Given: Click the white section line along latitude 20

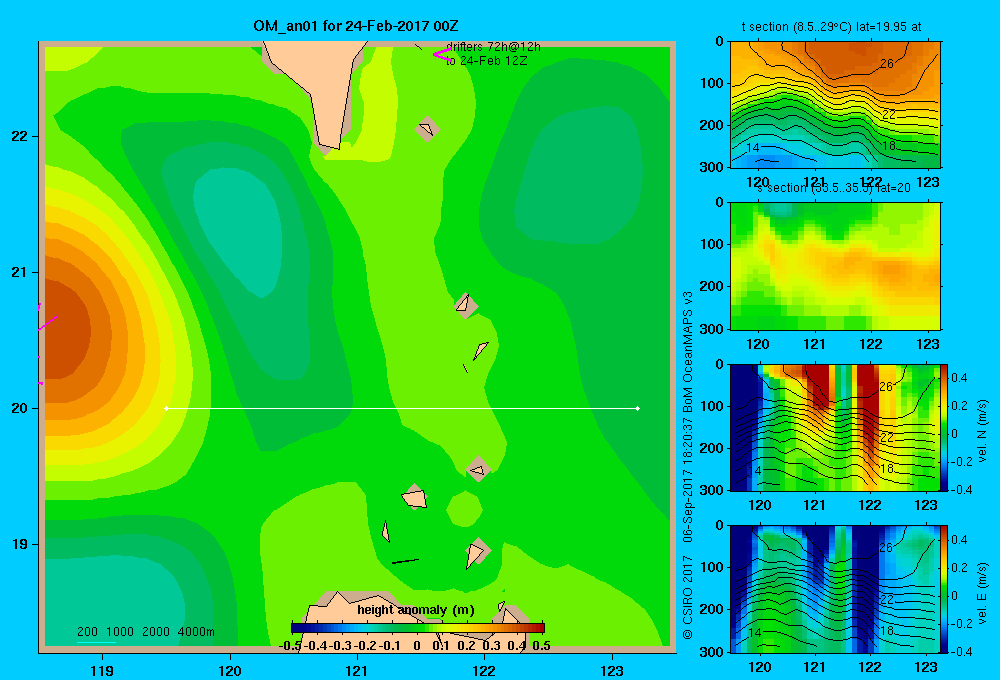Looking at the screenshot, I should point(402,408).
